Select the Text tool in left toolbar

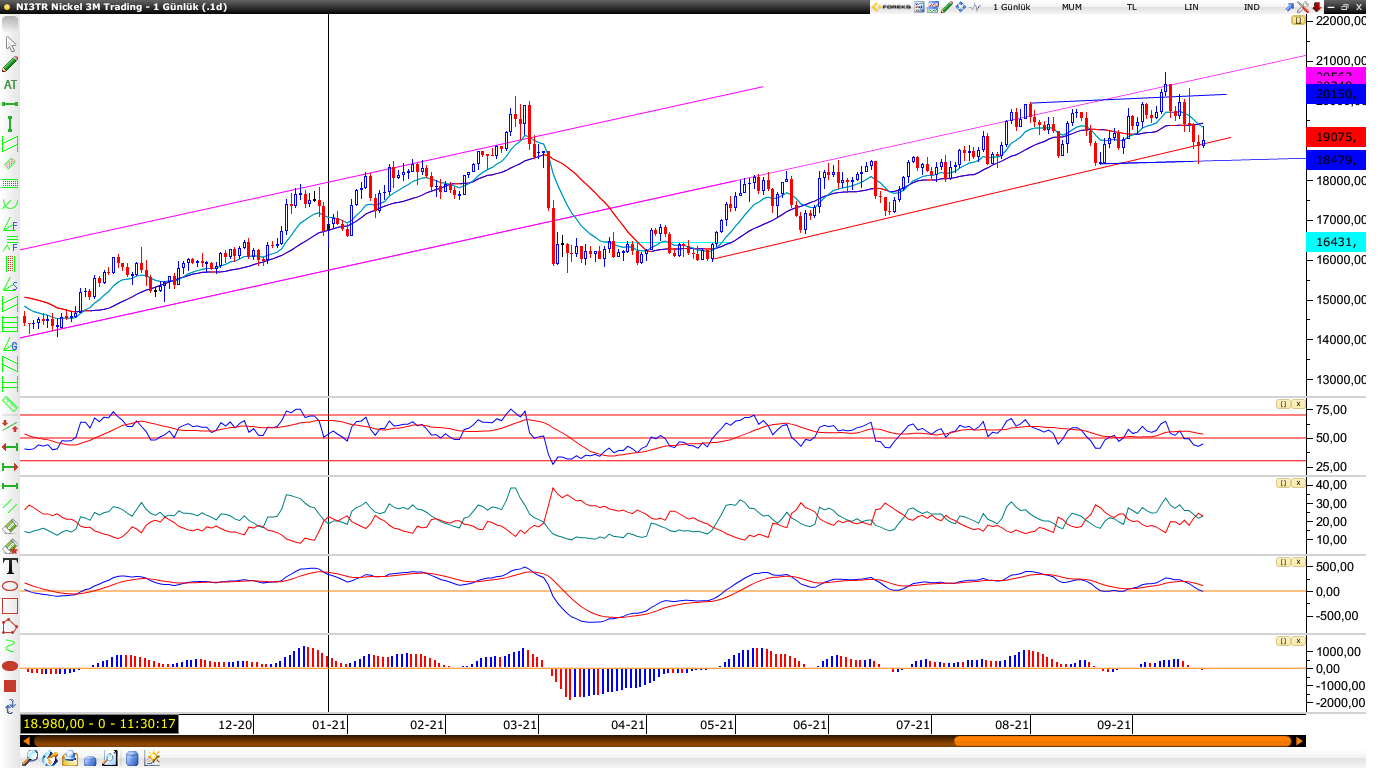pos(11,566)
